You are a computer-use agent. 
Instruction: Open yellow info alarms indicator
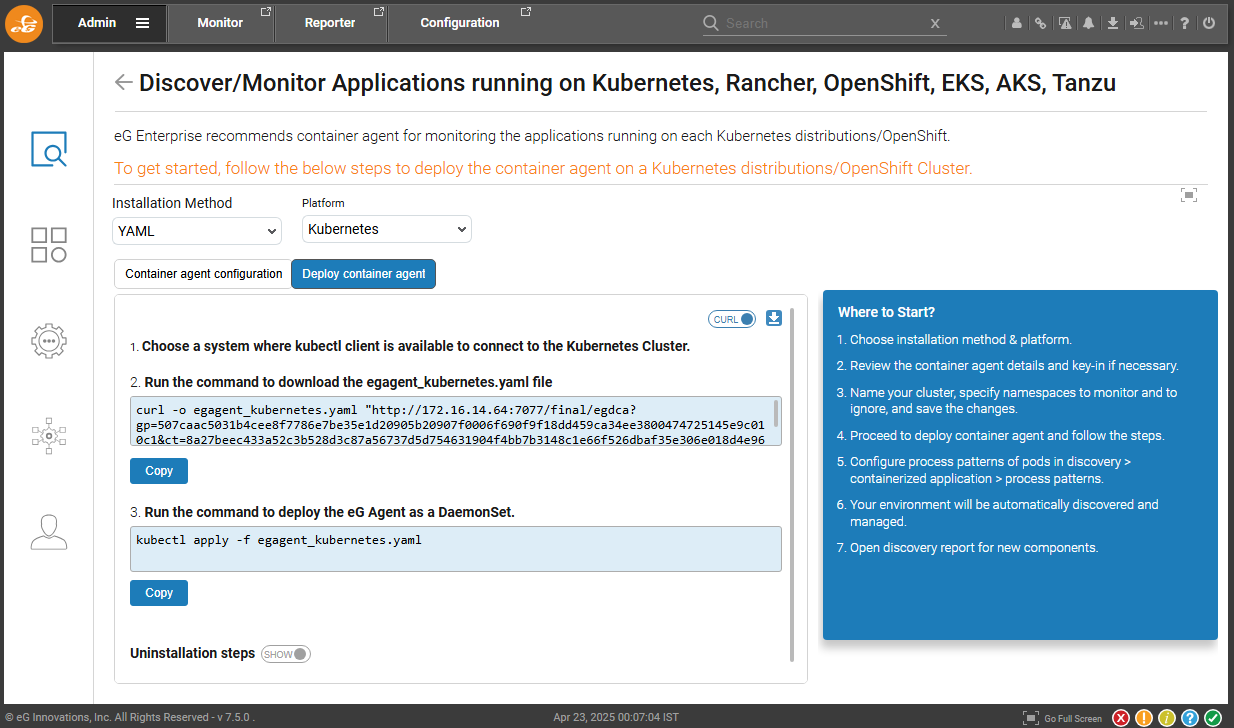click(1167, 718)
